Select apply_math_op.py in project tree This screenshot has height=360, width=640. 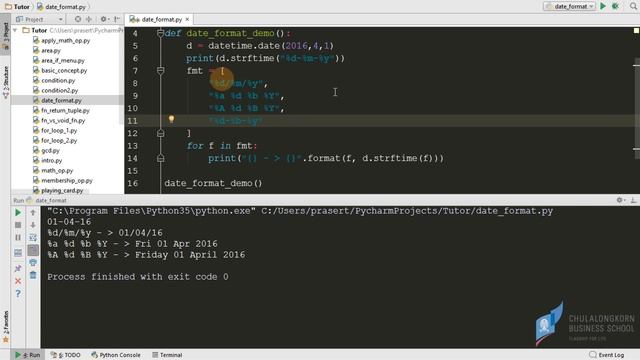tap(61, 40)
